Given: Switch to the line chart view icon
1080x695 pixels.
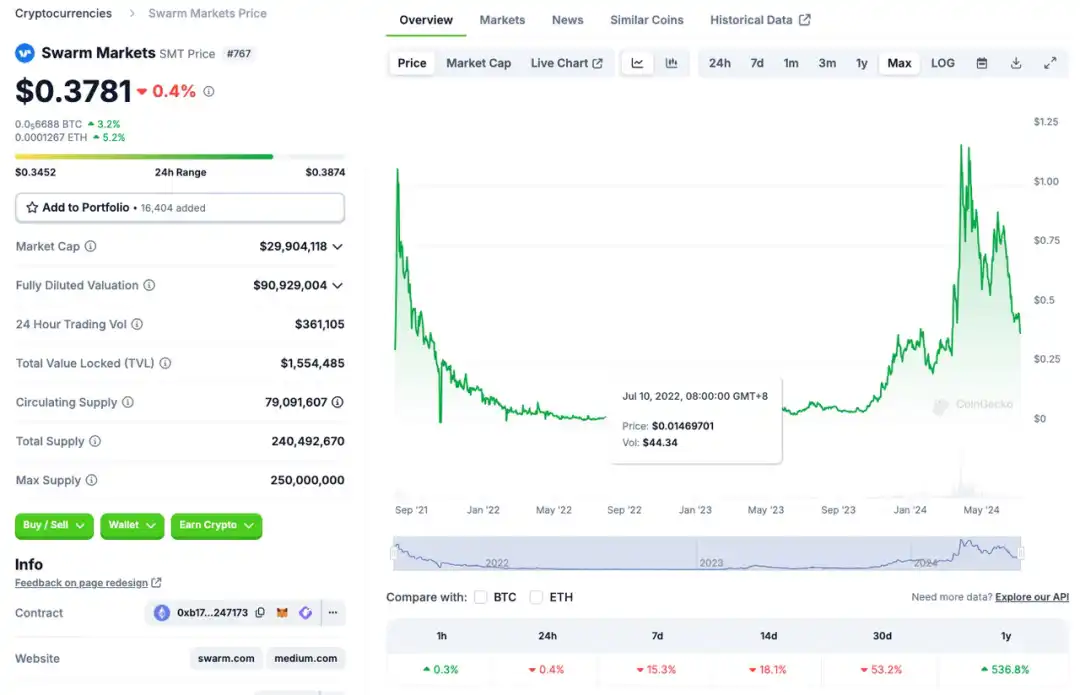Looking at the screenshot, I should pyautogui.click(x=637, y=63).
